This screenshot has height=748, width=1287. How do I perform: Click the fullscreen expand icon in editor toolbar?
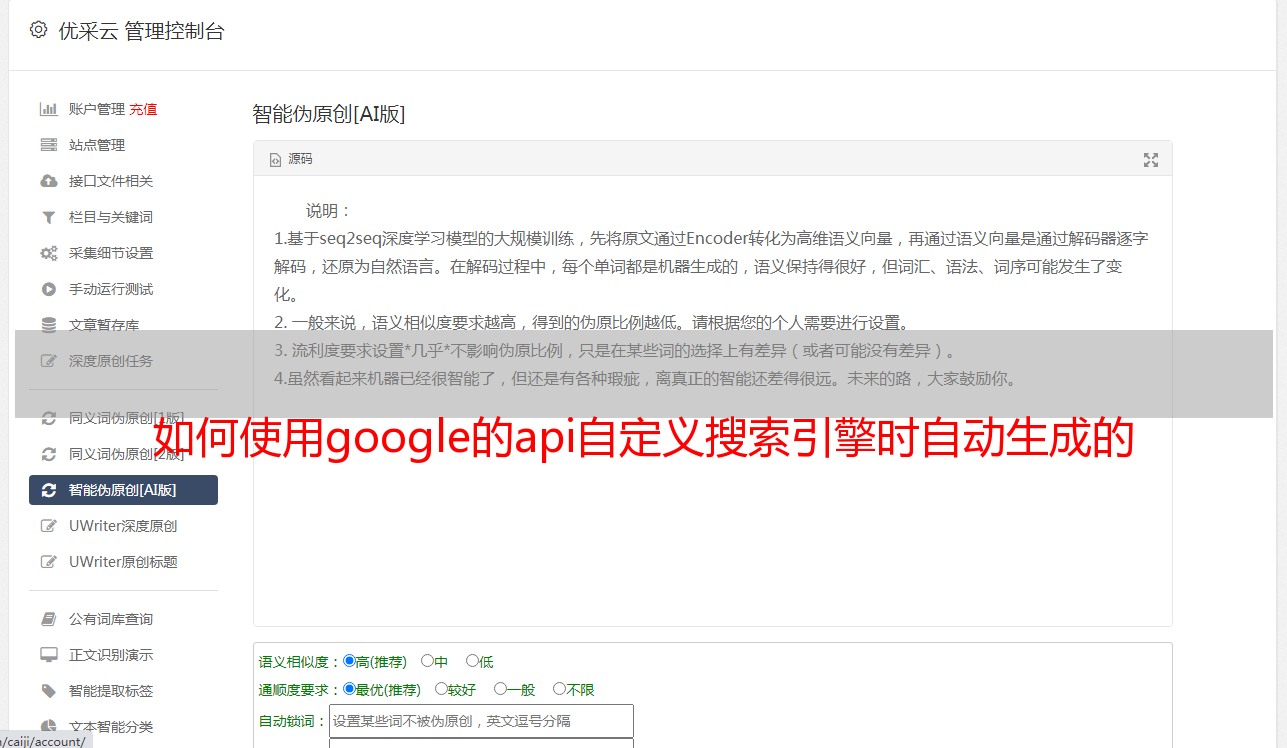click(x=1150, y=160)
